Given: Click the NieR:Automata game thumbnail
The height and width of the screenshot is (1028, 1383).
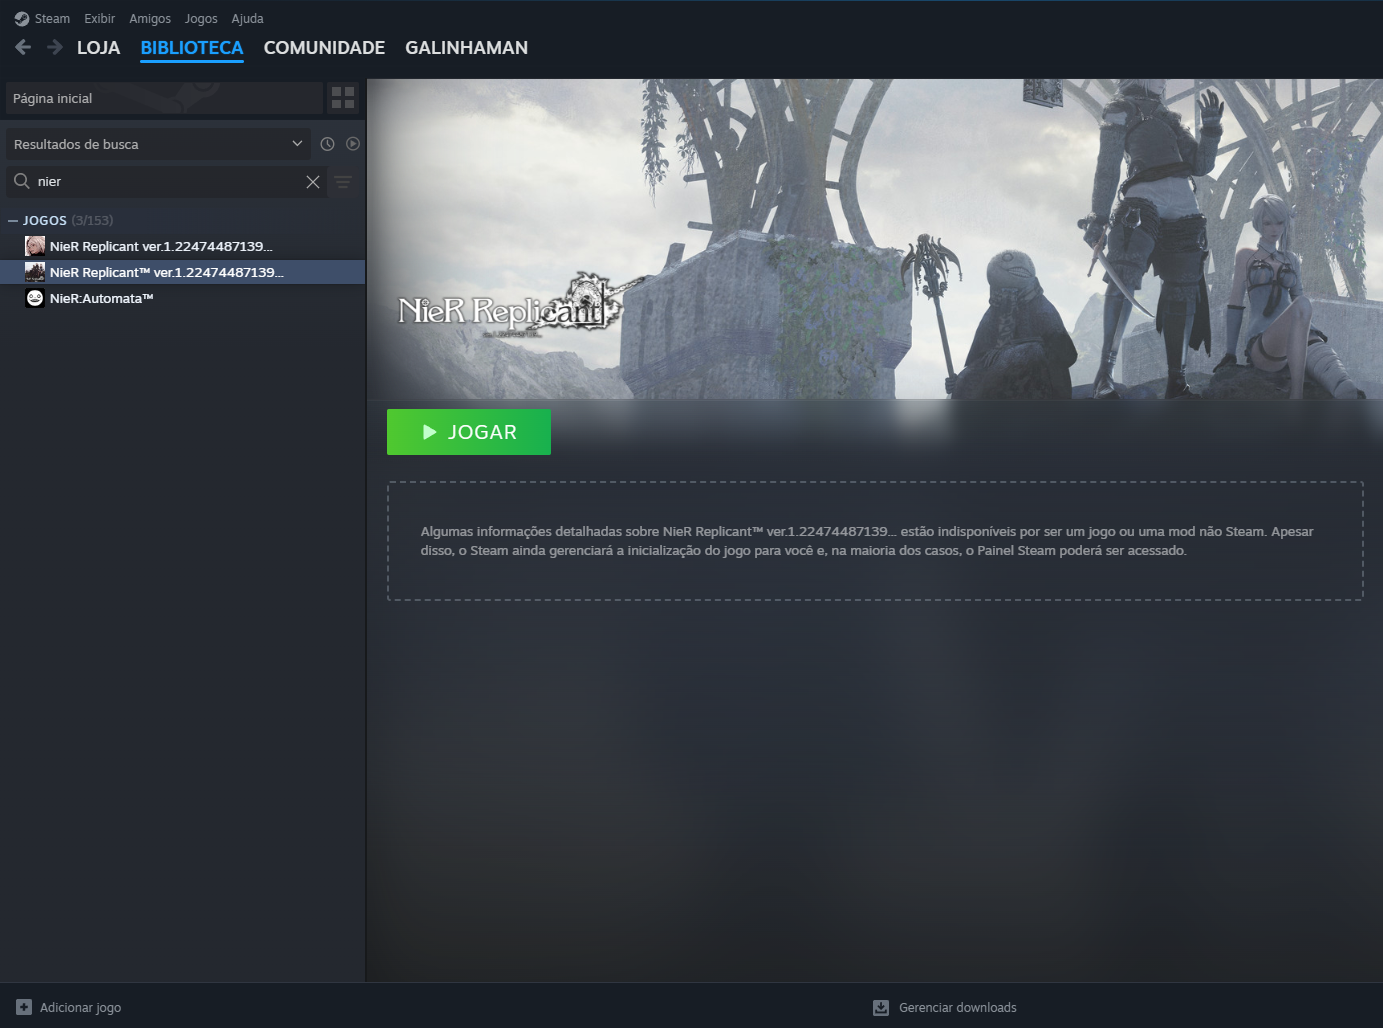Looking at the screenshot, I should click(35, 297).
